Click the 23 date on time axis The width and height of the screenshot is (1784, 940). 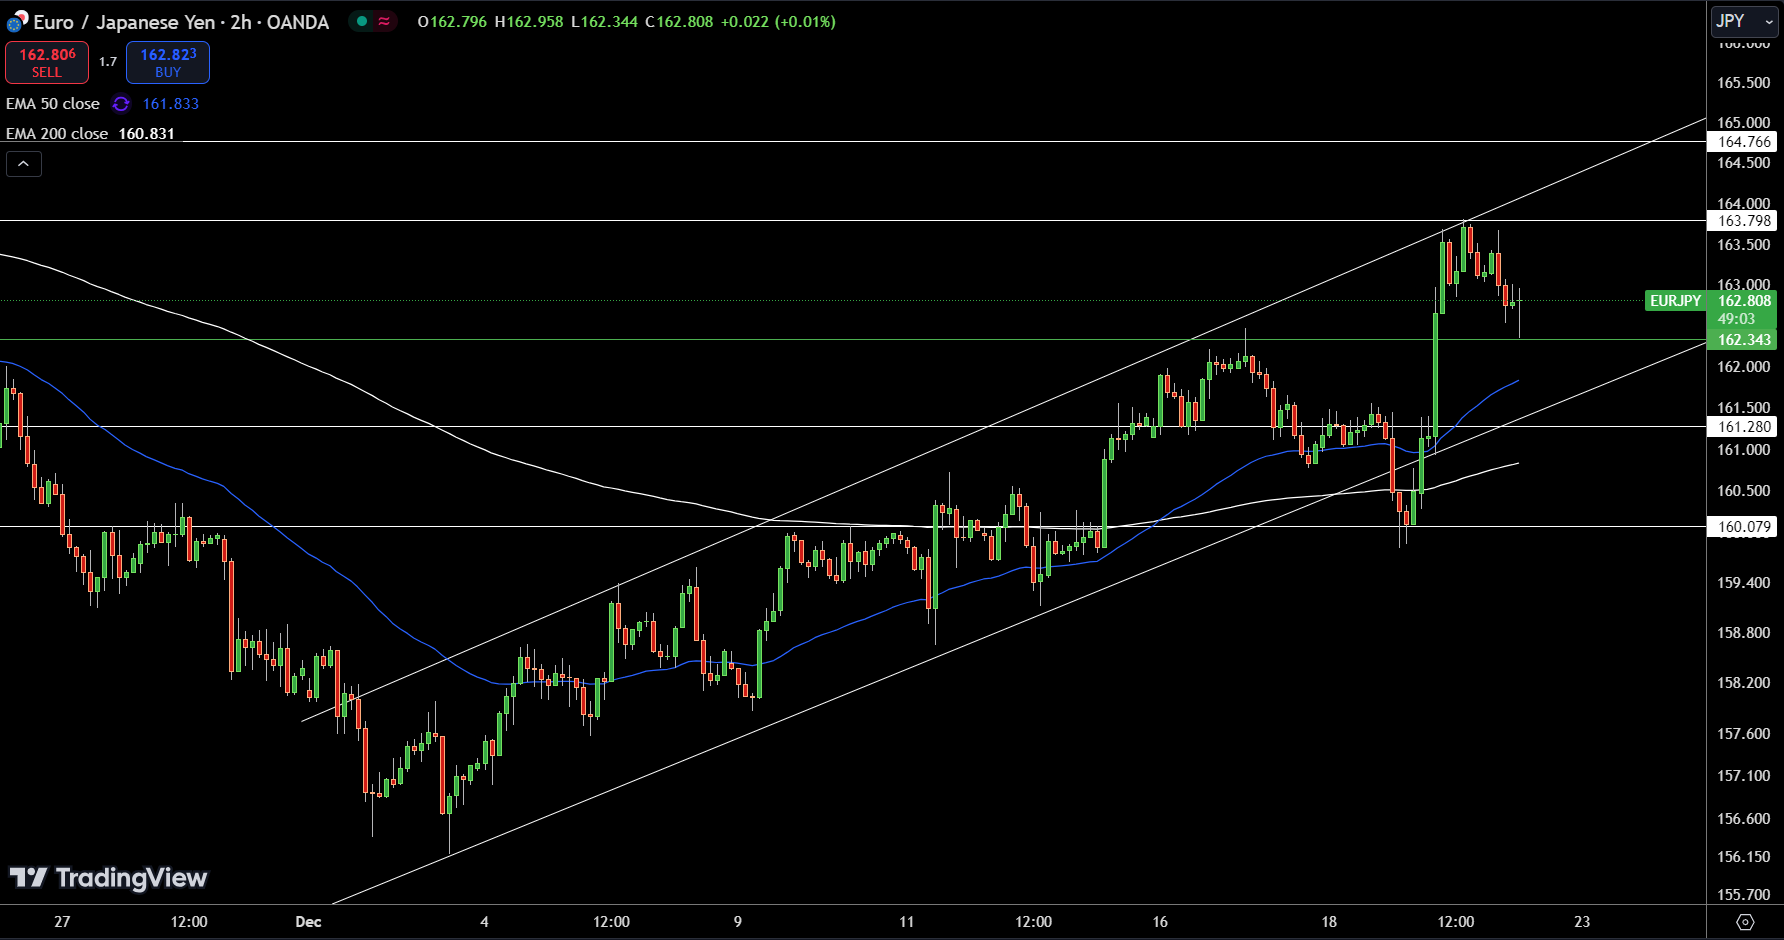click(1582, 922)
